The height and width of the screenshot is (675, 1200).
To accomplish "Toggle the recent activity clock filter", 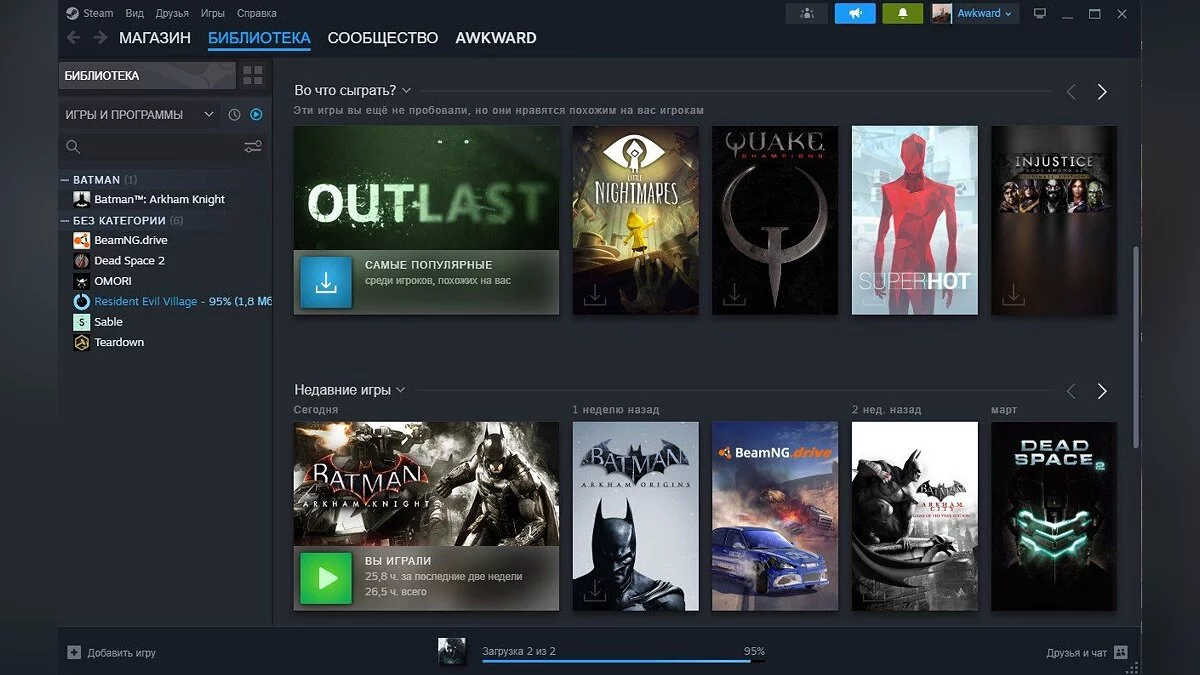I will [234, 115].
